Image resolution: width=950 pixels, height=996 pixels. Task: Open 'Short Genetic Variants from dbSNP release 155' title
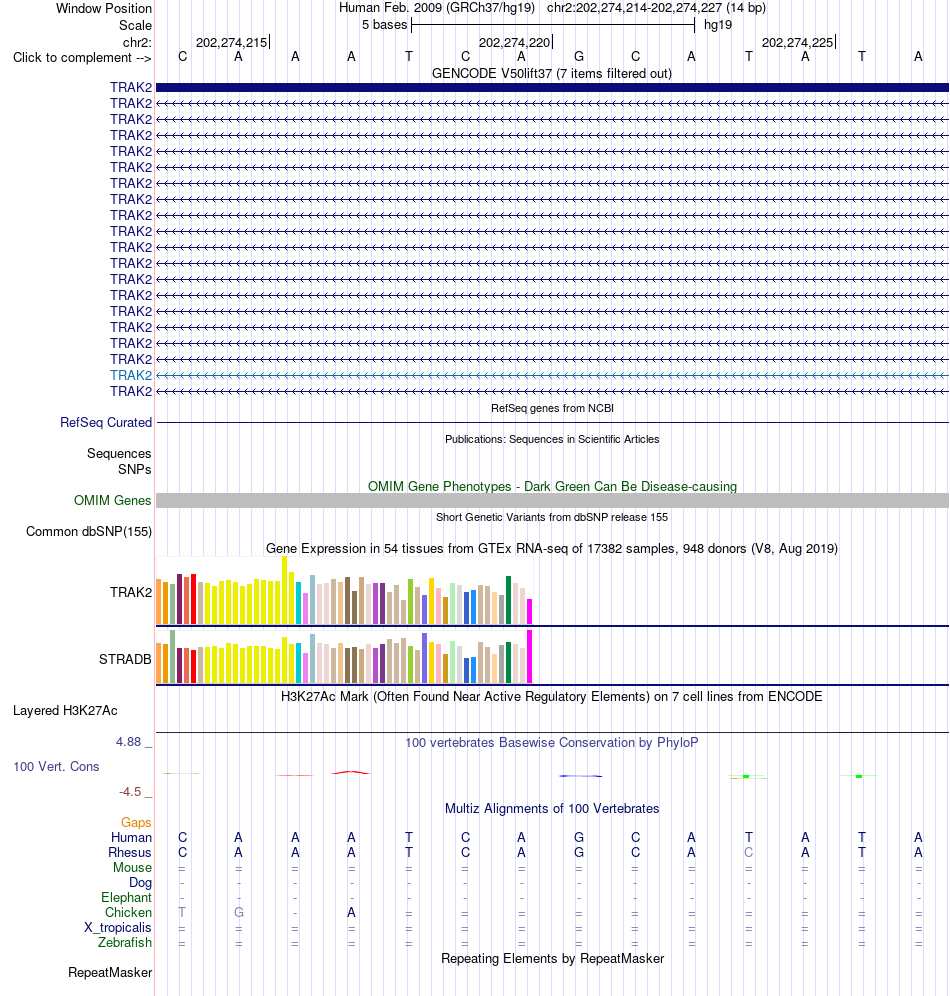coord(552,518)
